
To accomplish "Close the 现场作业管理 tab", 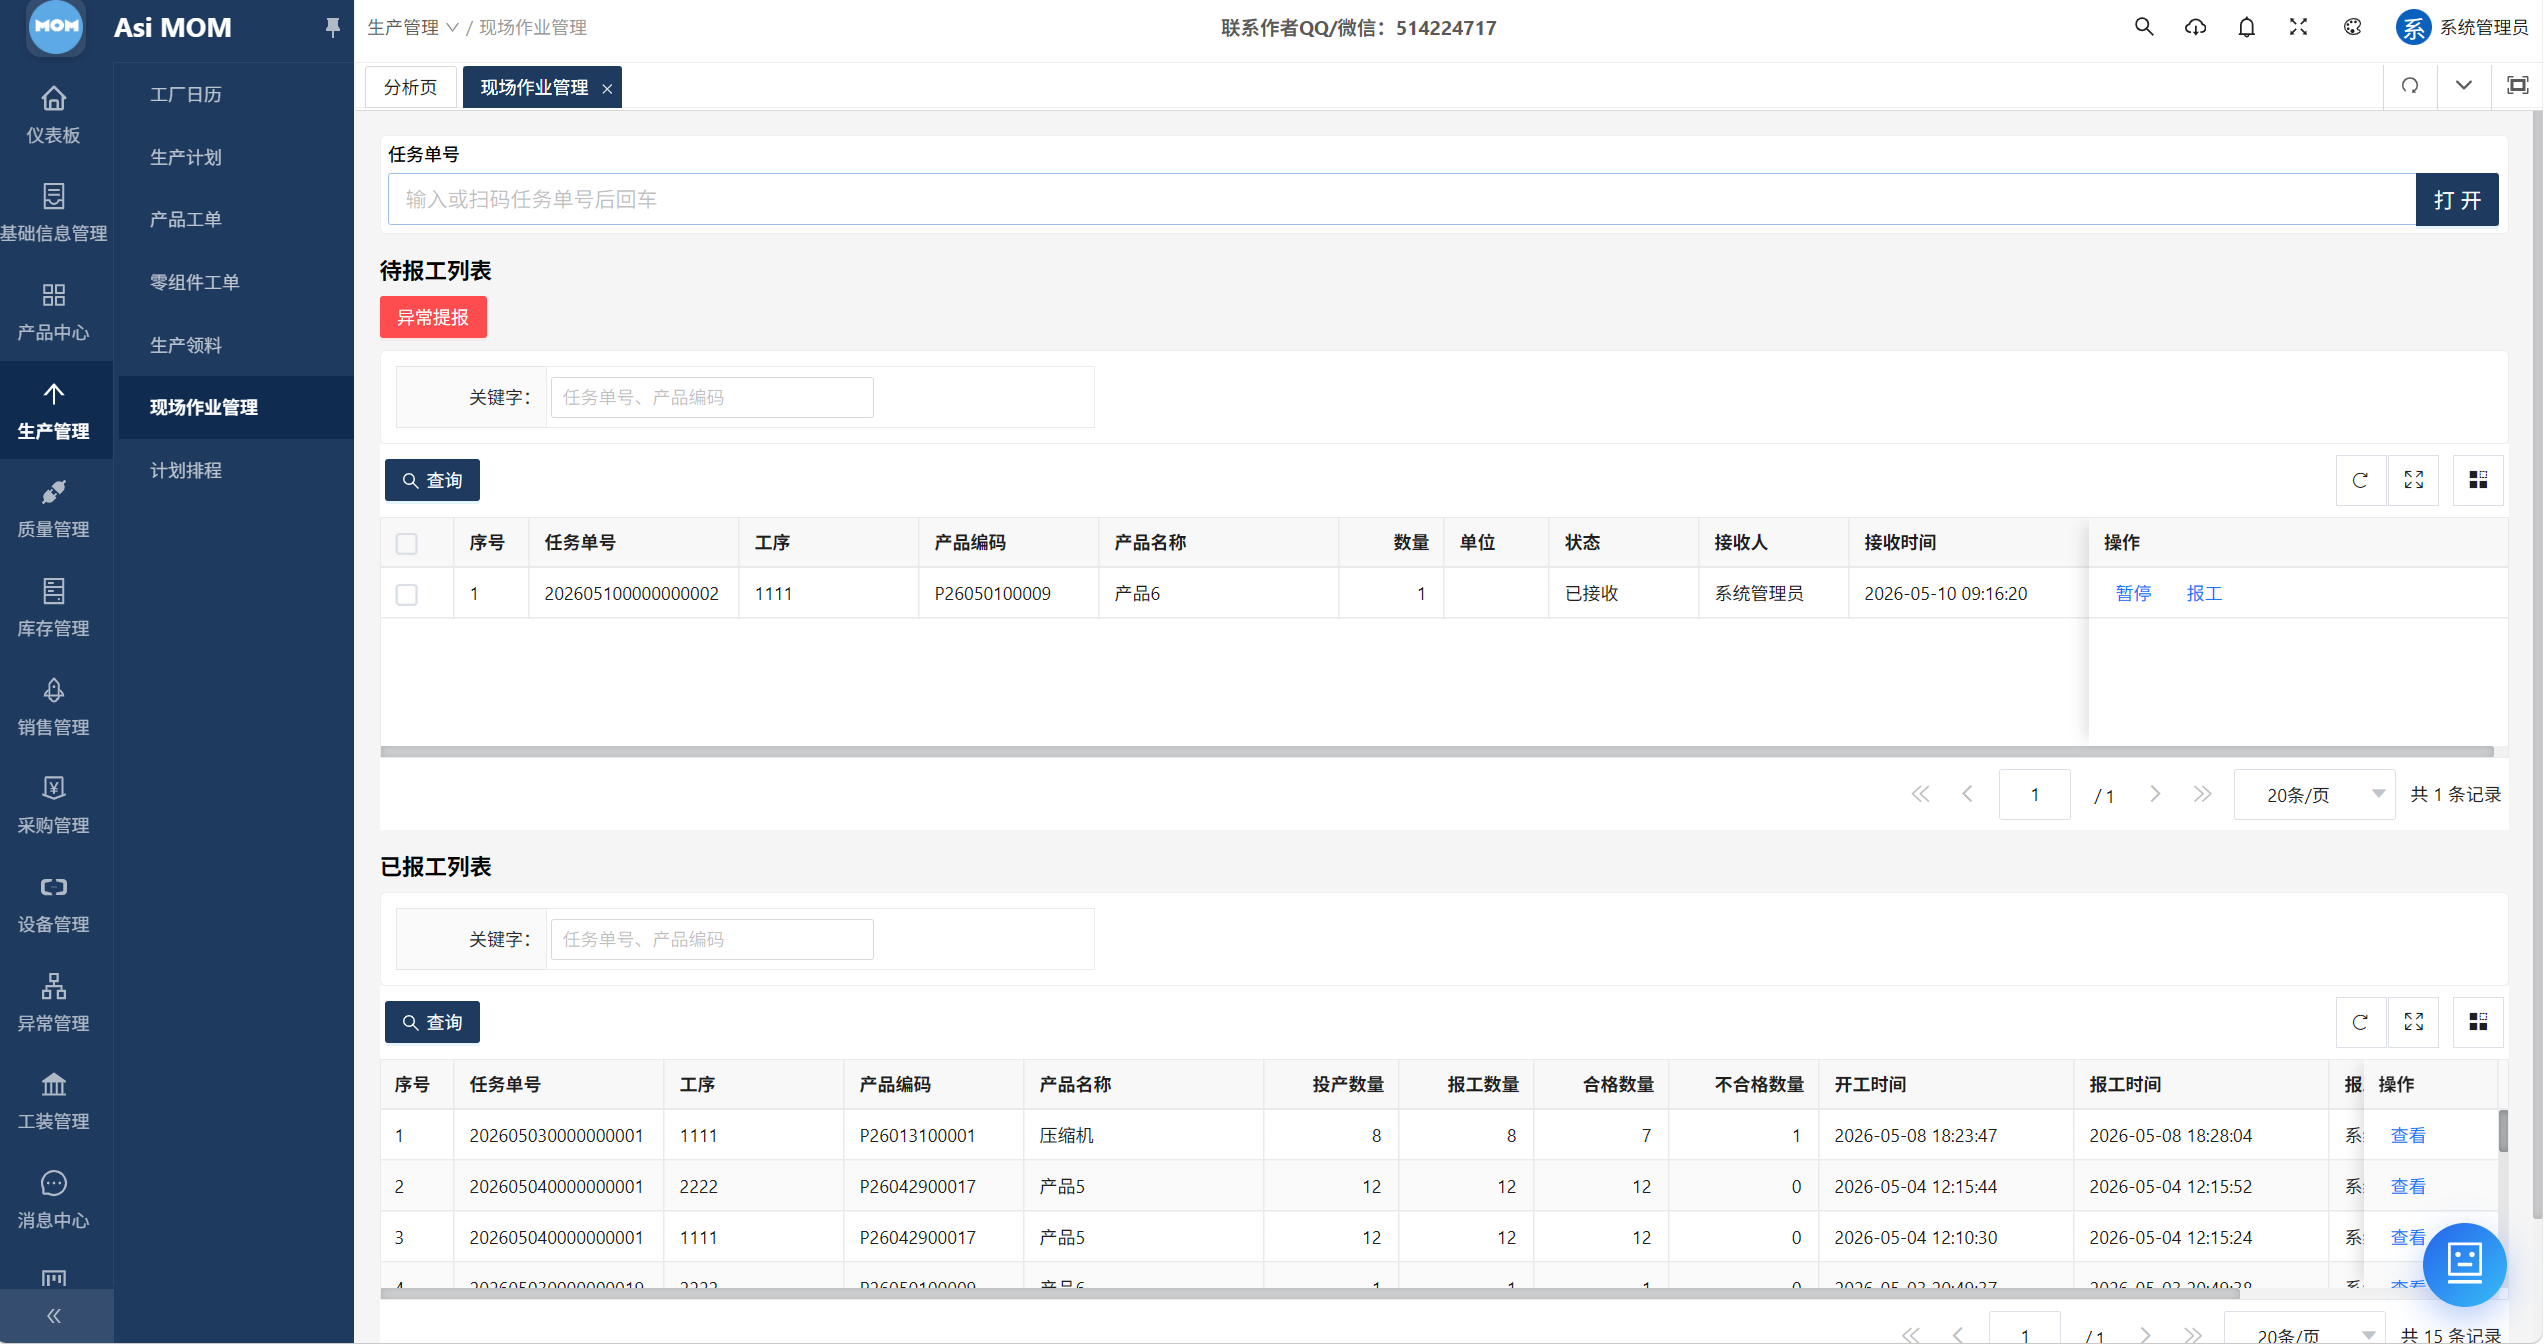I will [x=607, y=88].
